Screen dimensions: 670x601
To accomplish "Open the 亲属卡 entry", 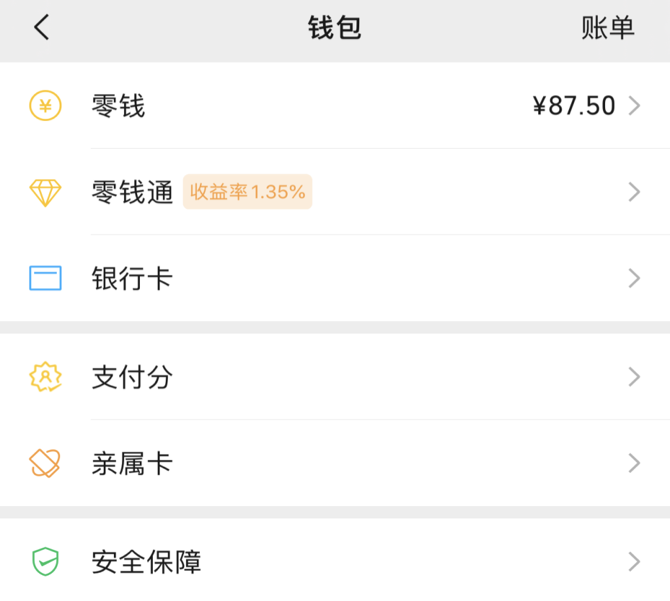I will [335, 463].
